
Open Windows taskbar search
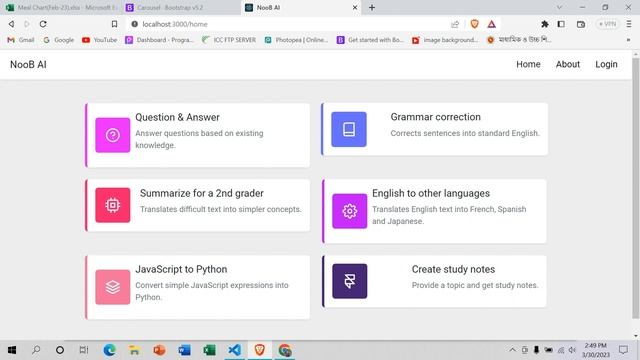(36, 350)
